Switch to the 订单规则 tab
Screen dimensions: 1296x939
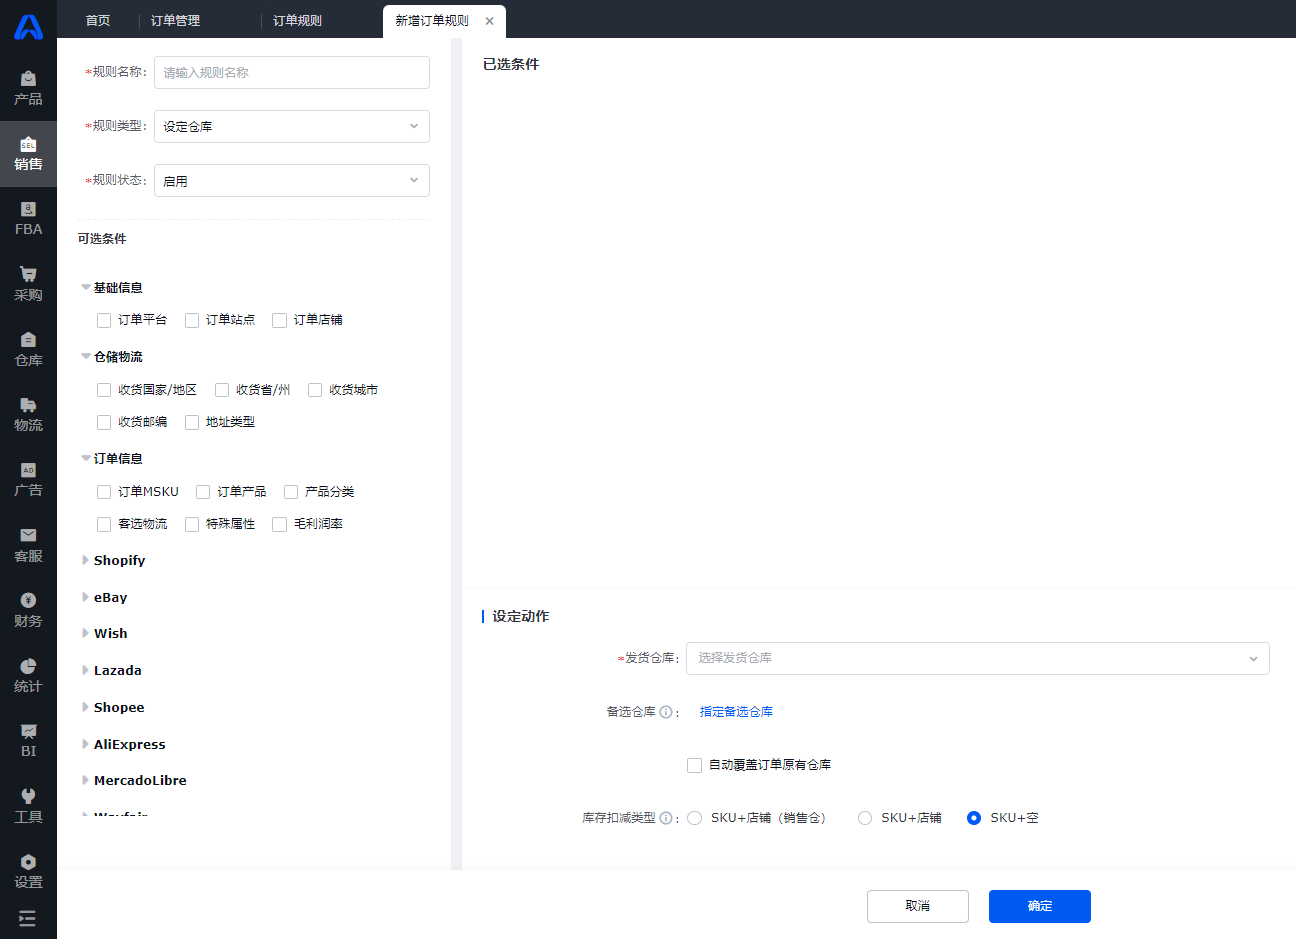[297, 21]
